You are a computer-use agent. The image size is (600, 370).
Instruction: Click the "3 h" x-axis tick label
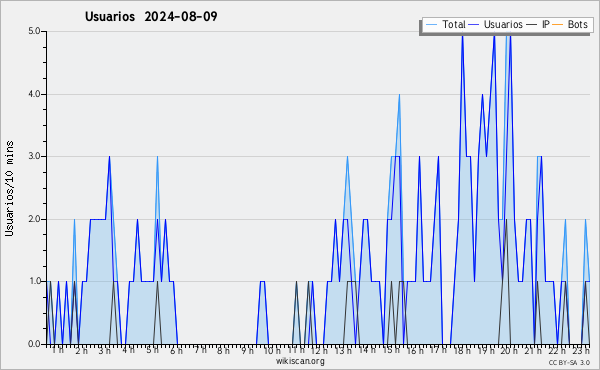coord(104,350)
